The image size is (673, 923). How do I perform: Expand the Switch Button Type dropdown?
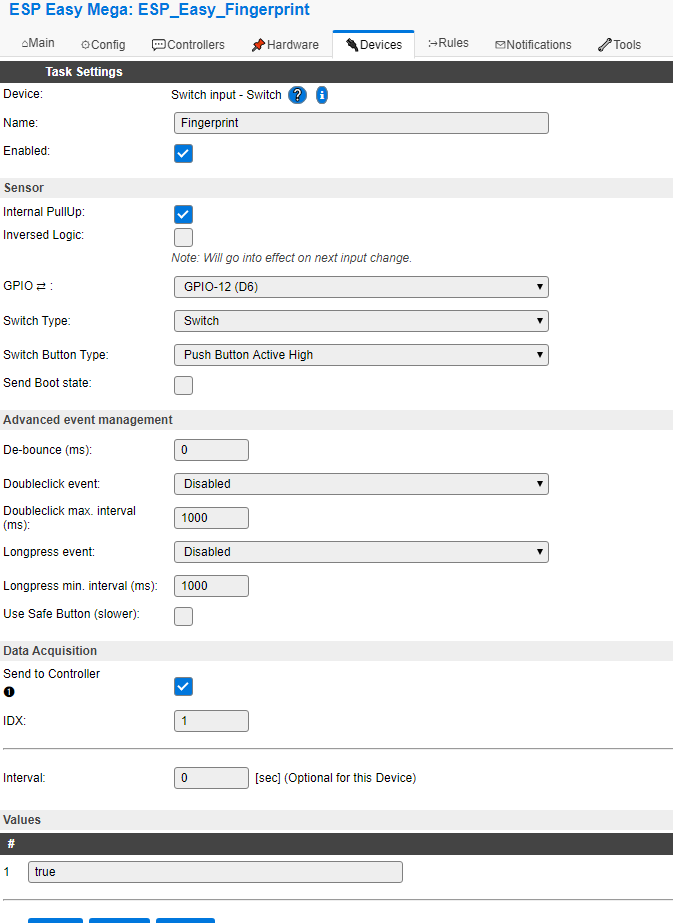coord(361,355)
